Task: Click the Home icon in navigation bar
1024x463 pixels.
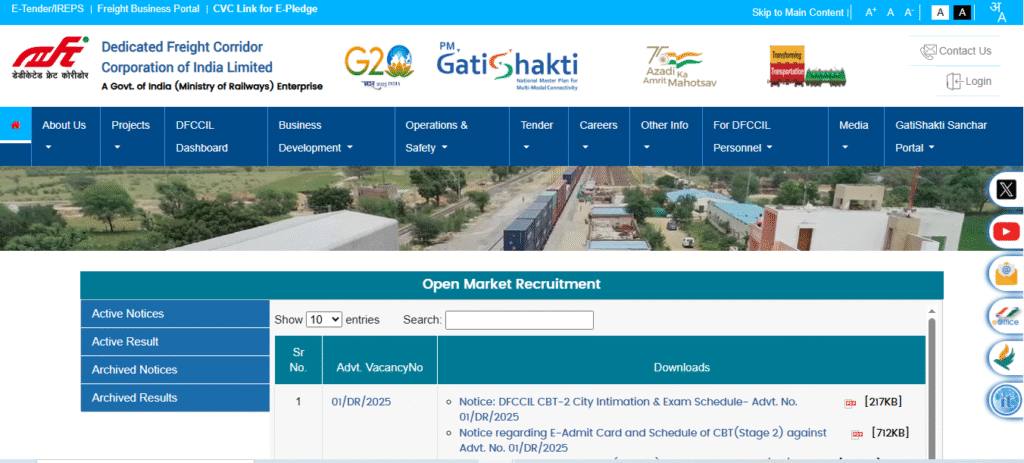Action: pyautogui.click(x=15, y=126)
